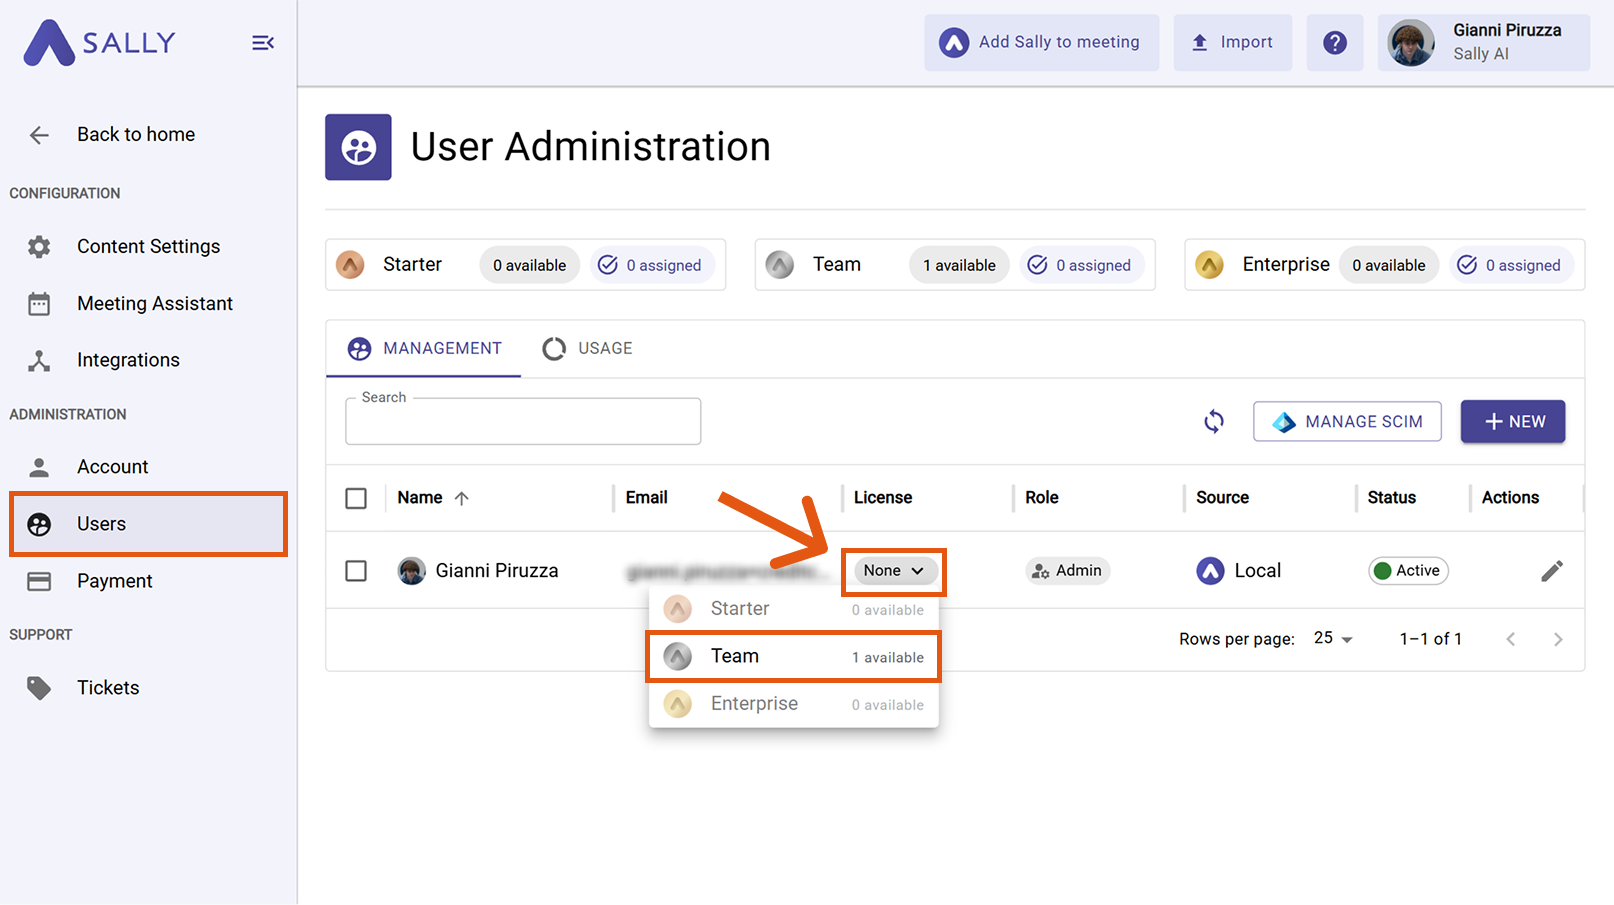Switch to the USAGE tab
Image resolution: width=1614 pixels, height=905 pixels.
pyautogui.click(x=588, y=348)
